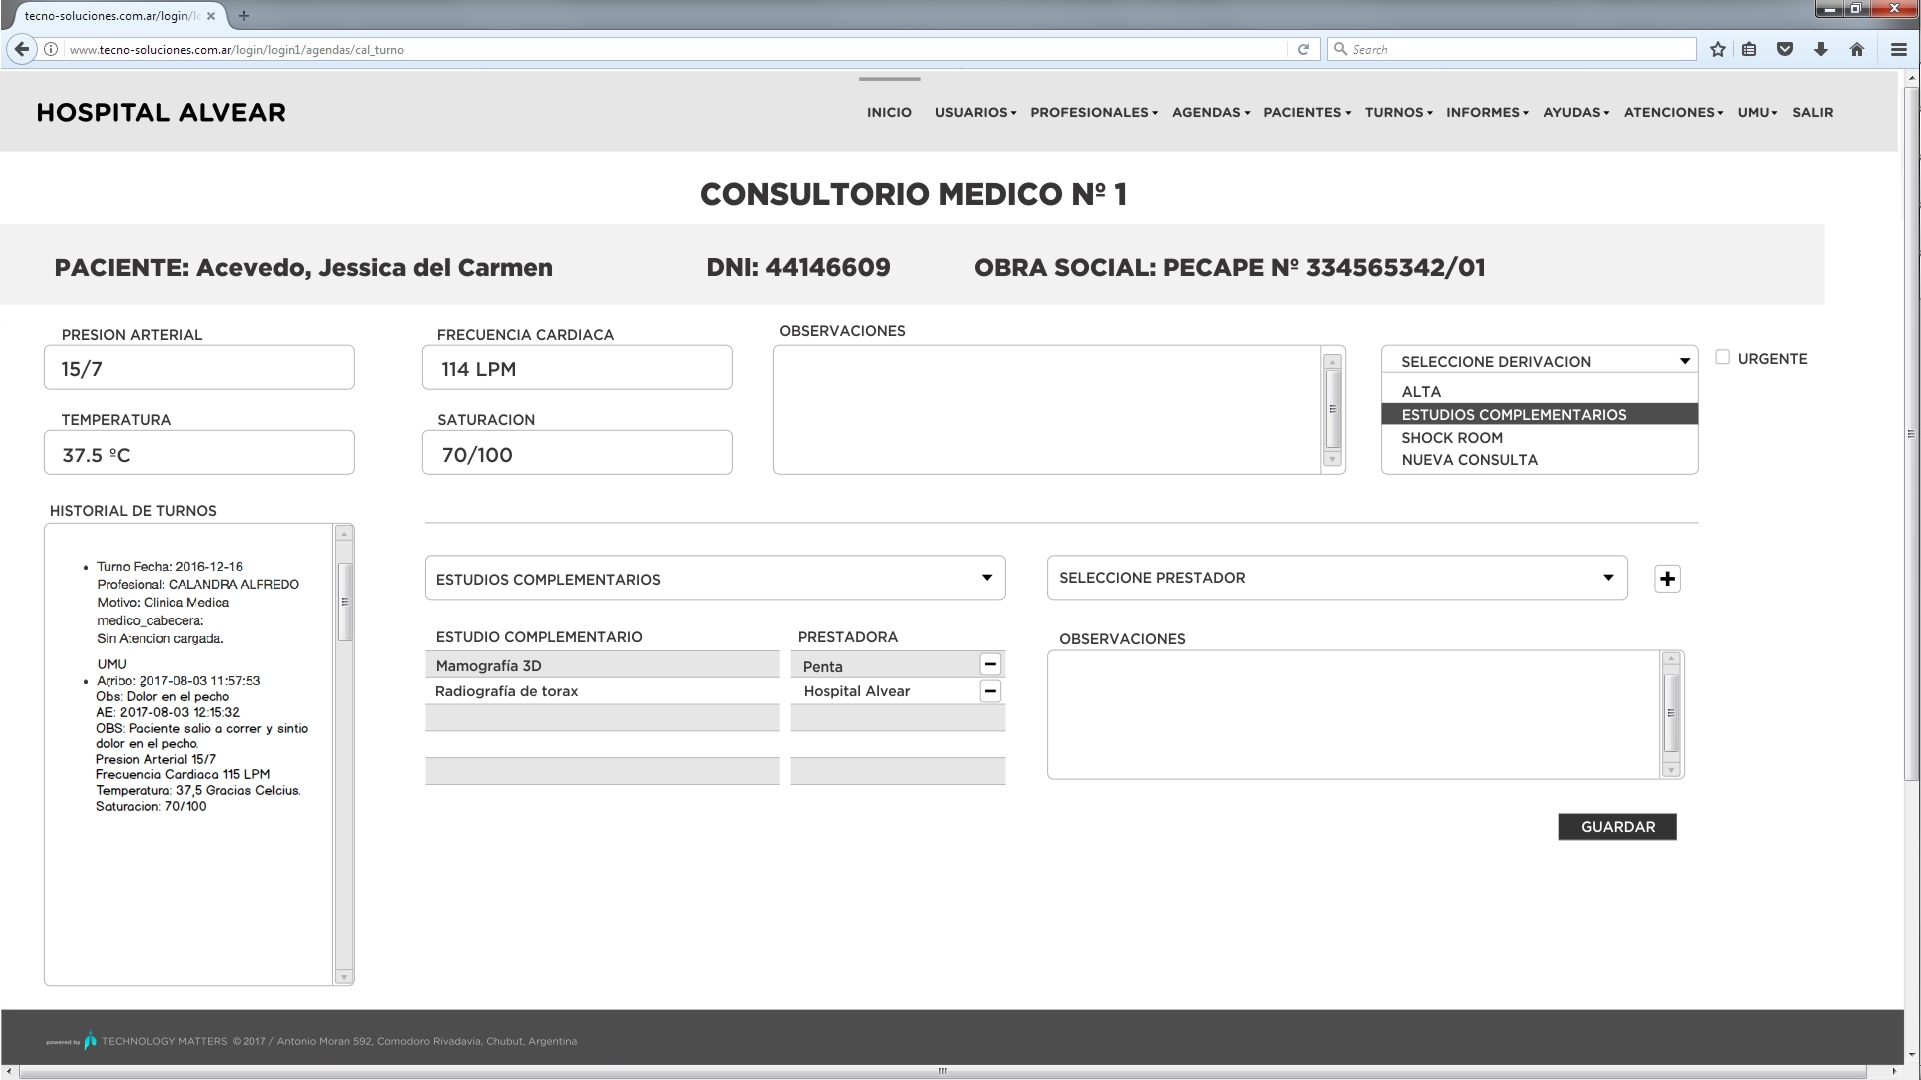Viewport: 1921px width, 1080px height.
Task: Remove the Mamografía 3D row with minus button
Action: click(x=990, y=664)
